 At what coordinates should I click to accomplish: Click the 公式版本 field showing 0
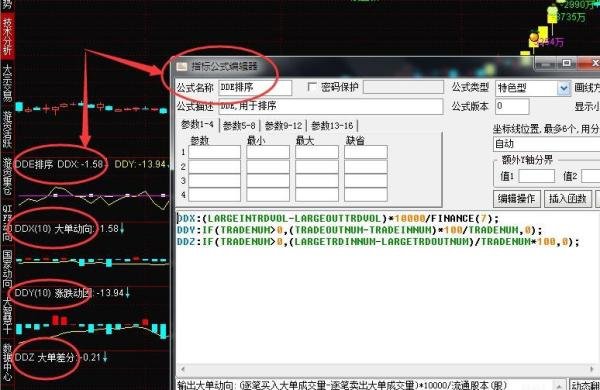pos(512,106)
